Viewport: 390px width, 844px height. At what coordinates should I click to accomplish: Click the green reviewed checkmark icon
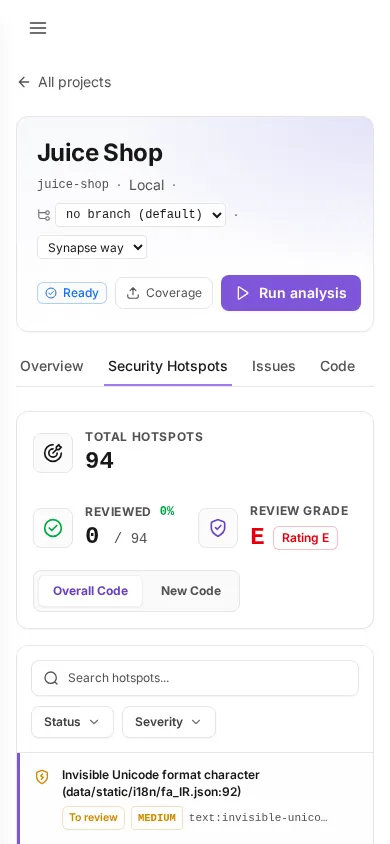coord(53,528)
